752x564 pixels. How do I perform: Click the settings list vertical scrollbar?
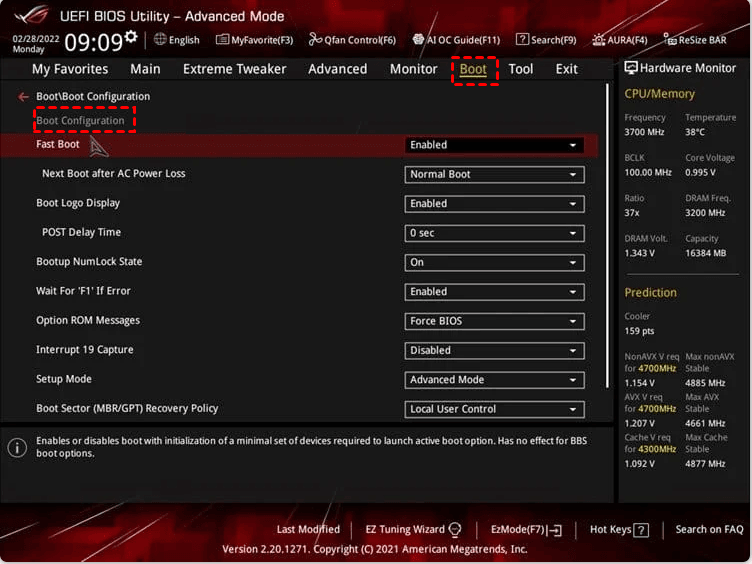point(607,236)
